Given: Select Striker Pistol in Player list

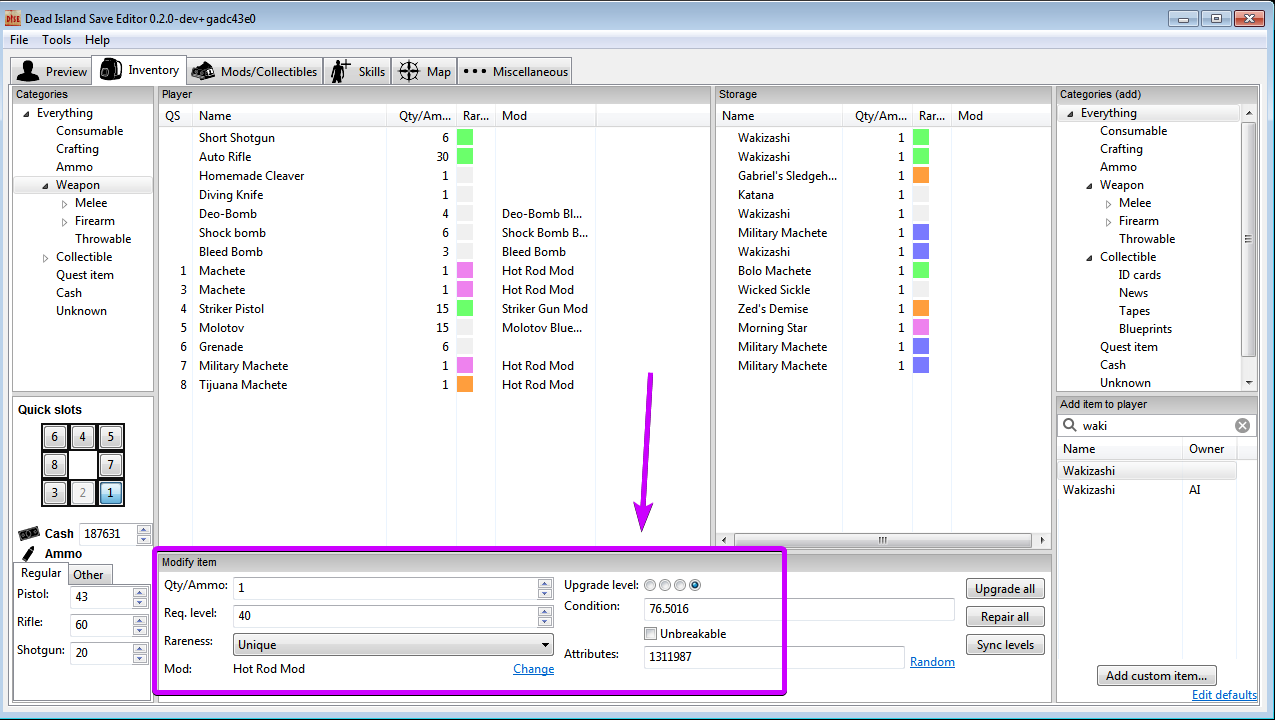Looking at the screenshot, I should (x=435, y=309).
